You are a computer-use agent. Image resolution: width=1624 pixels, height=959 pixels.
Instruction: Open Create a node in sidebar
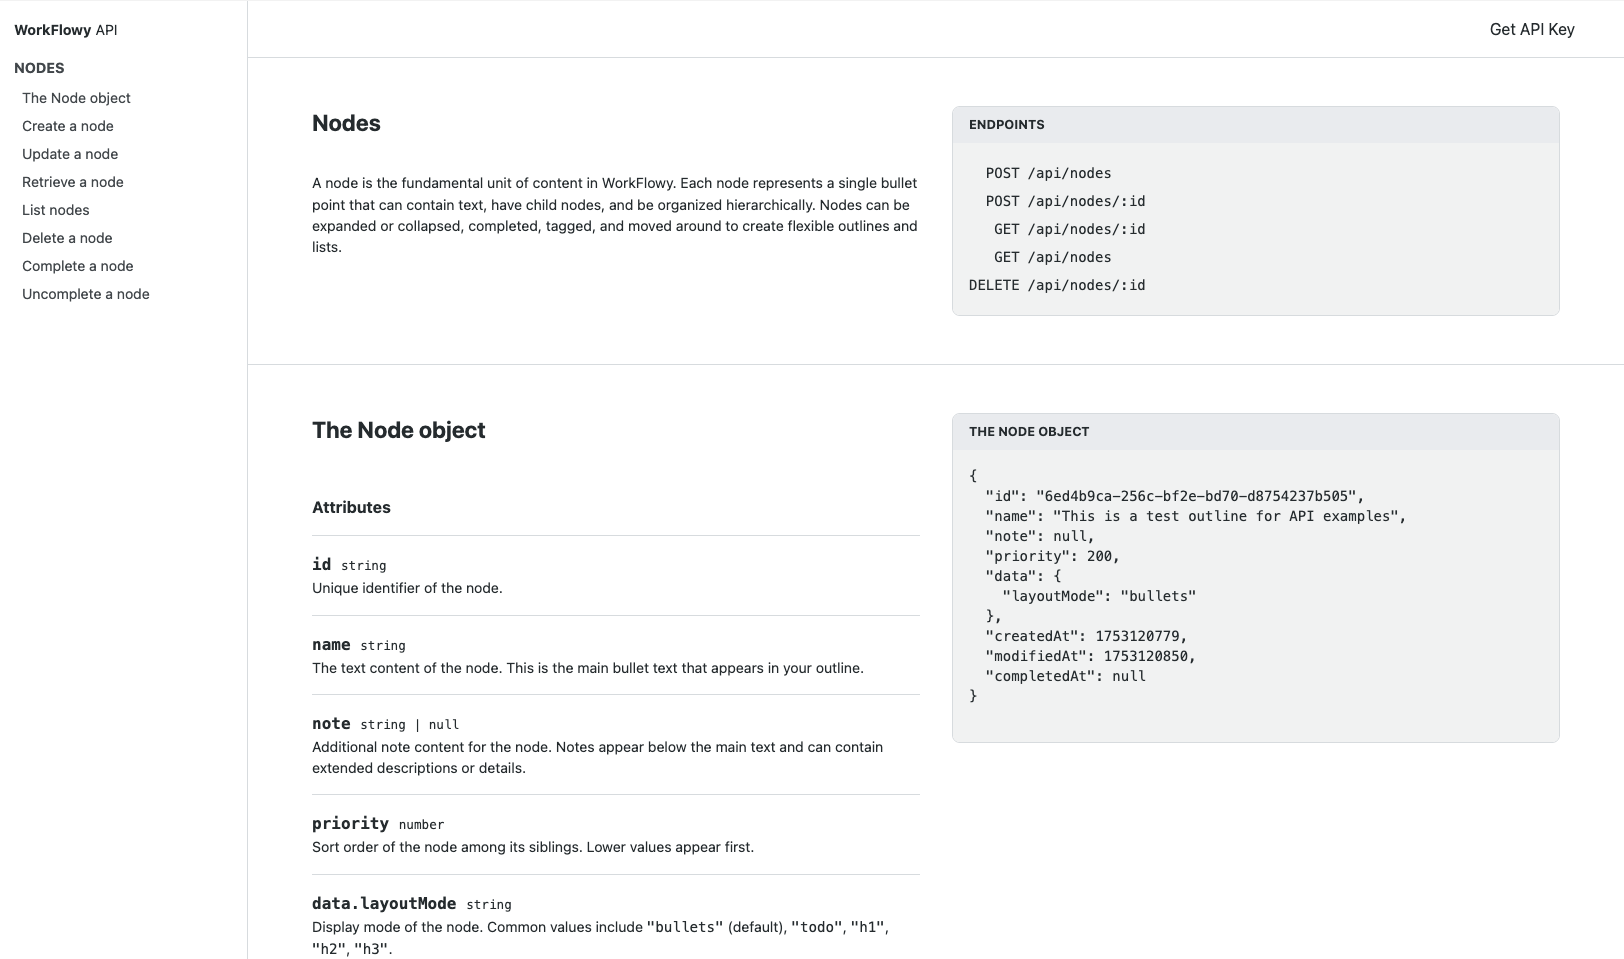pyautogui.click(x=68, y=126)
